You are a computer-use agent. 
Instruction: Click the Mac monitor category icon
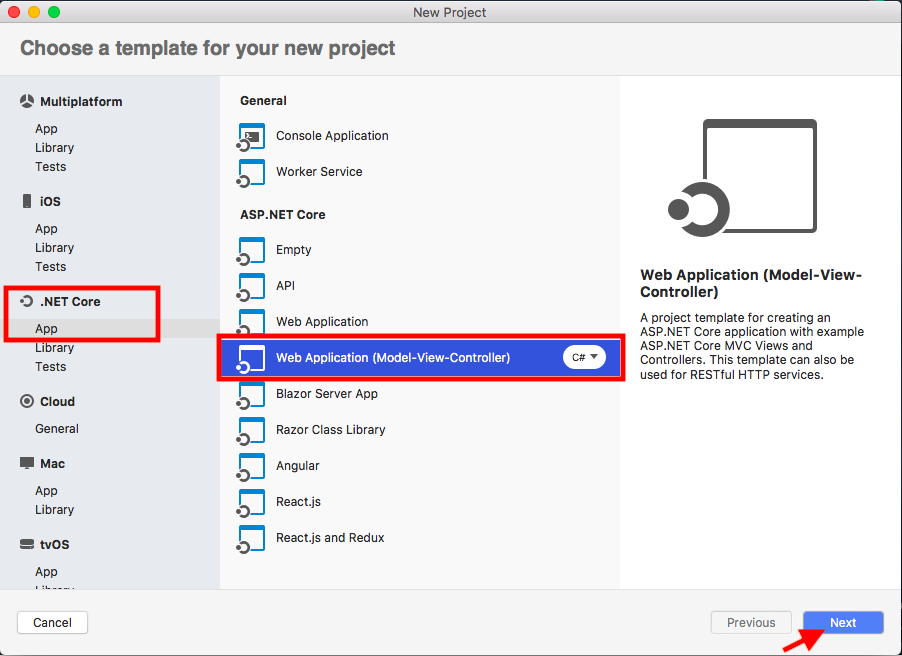[x=26, y=463]
